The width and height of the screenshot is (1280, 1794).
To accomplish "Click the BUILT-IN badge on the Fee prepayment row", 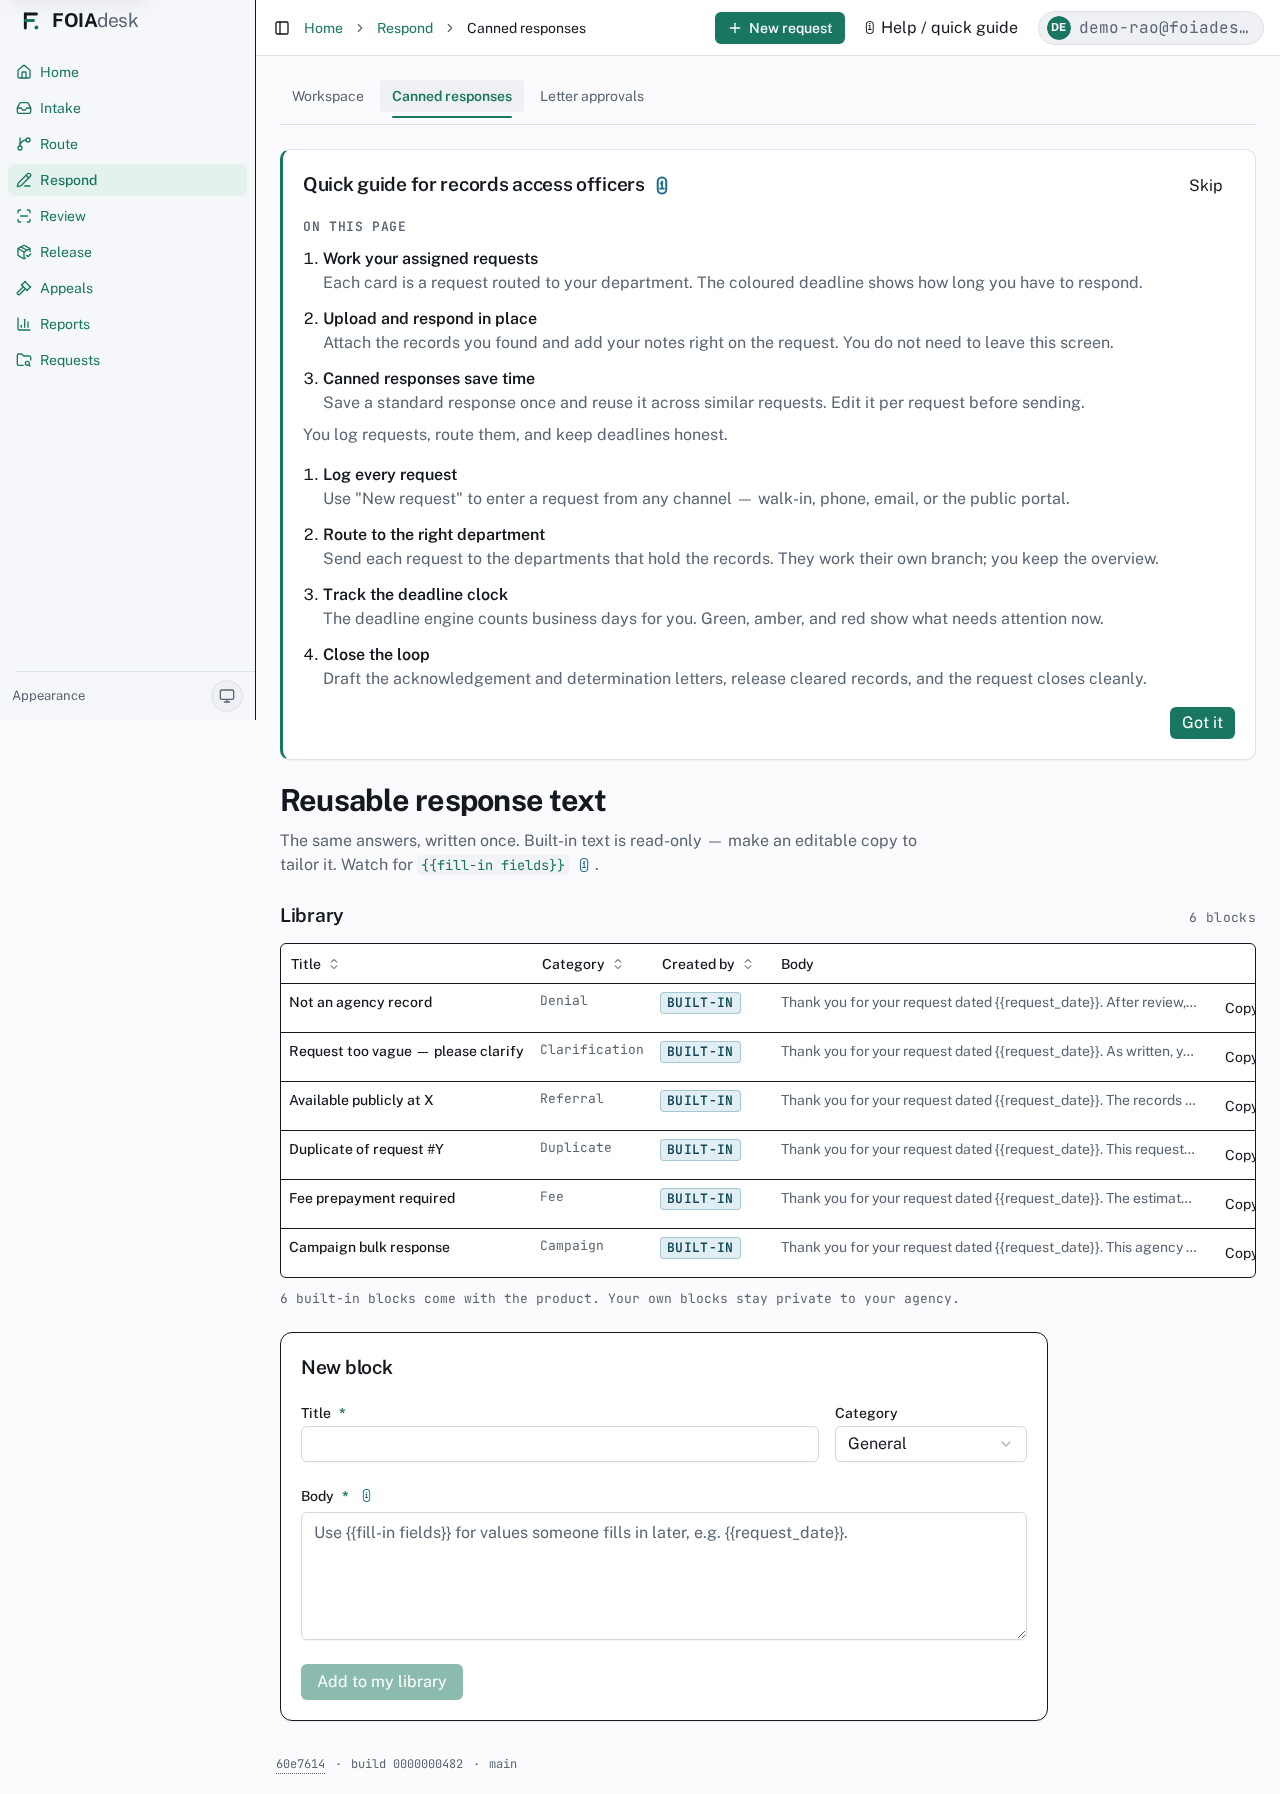I will (x=700, y=1199).
